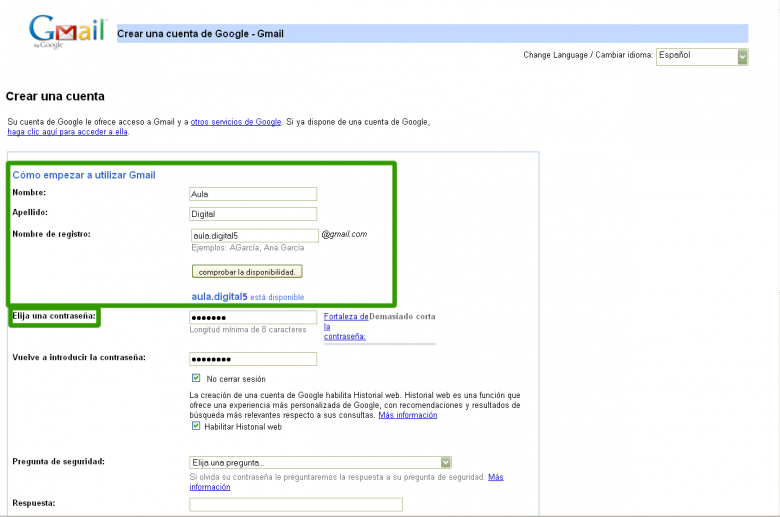Click 'Ejemplos: AGarcía, Ana.García' hint text
780x517 pixels.
[248, 248]
